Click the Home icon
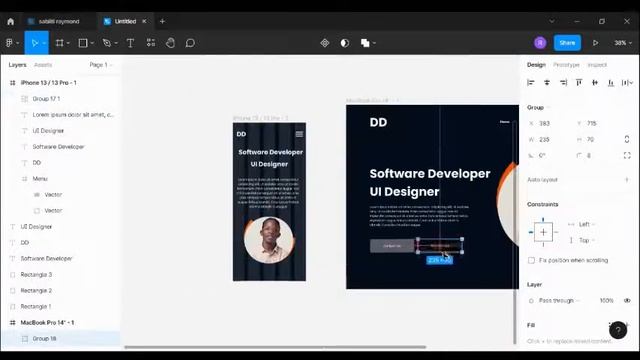The height and width of the screenshot is (360, 640). (x=11, y=22)
